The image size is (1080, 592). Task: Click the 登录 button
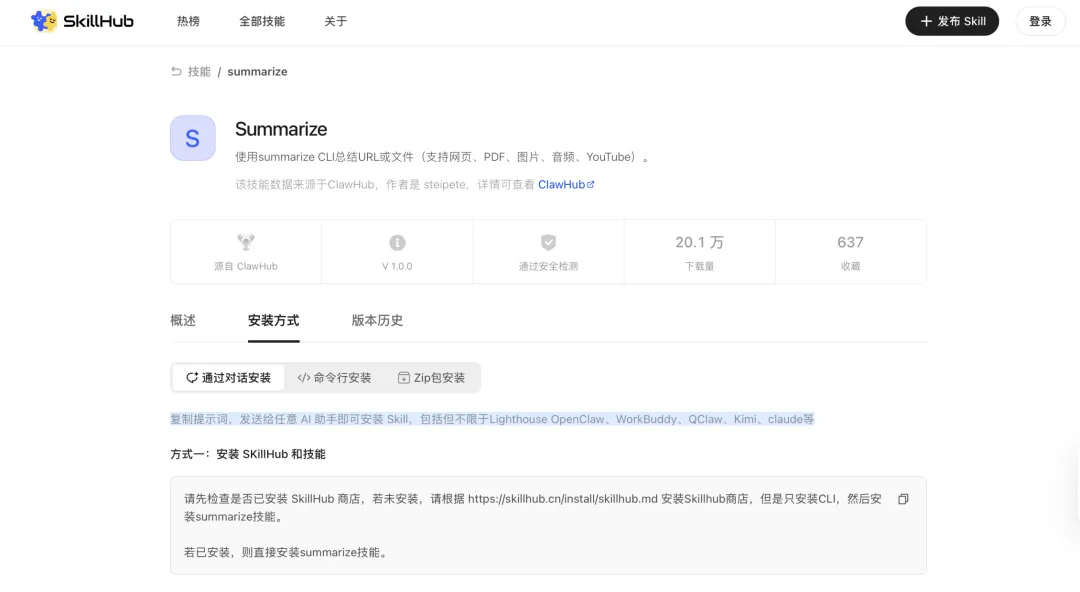(x=1040, y=21)
